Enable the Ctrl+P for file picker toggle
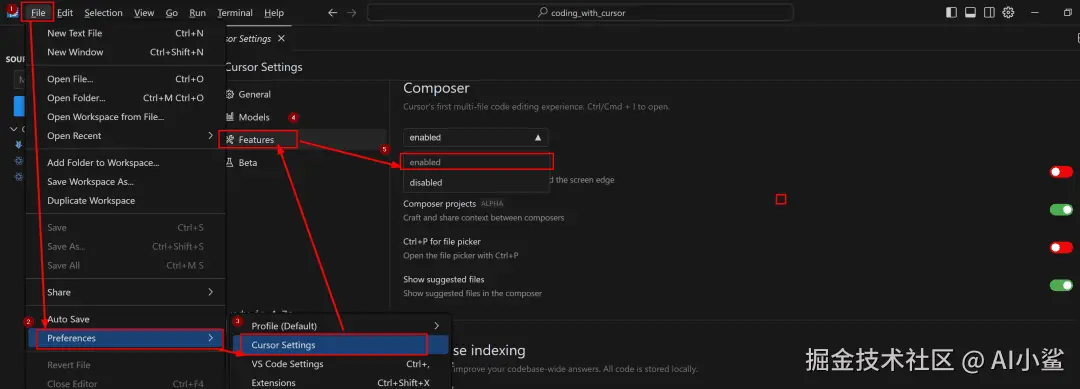The width and height of the screenshot is (1080, 389). 1061,247
